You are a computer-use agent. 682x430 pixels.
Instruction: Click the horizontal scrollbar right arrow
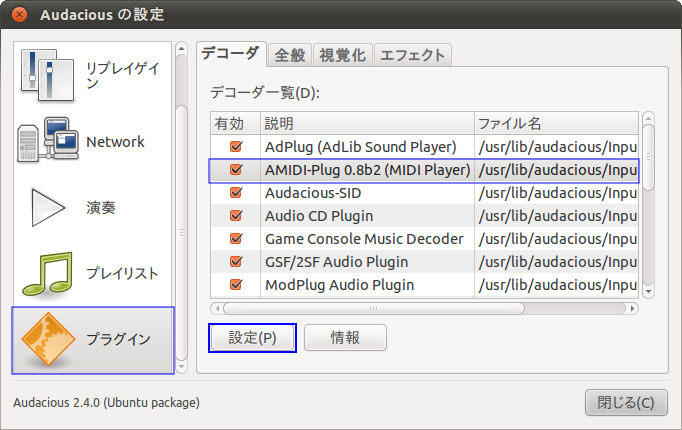coord(632,308)
